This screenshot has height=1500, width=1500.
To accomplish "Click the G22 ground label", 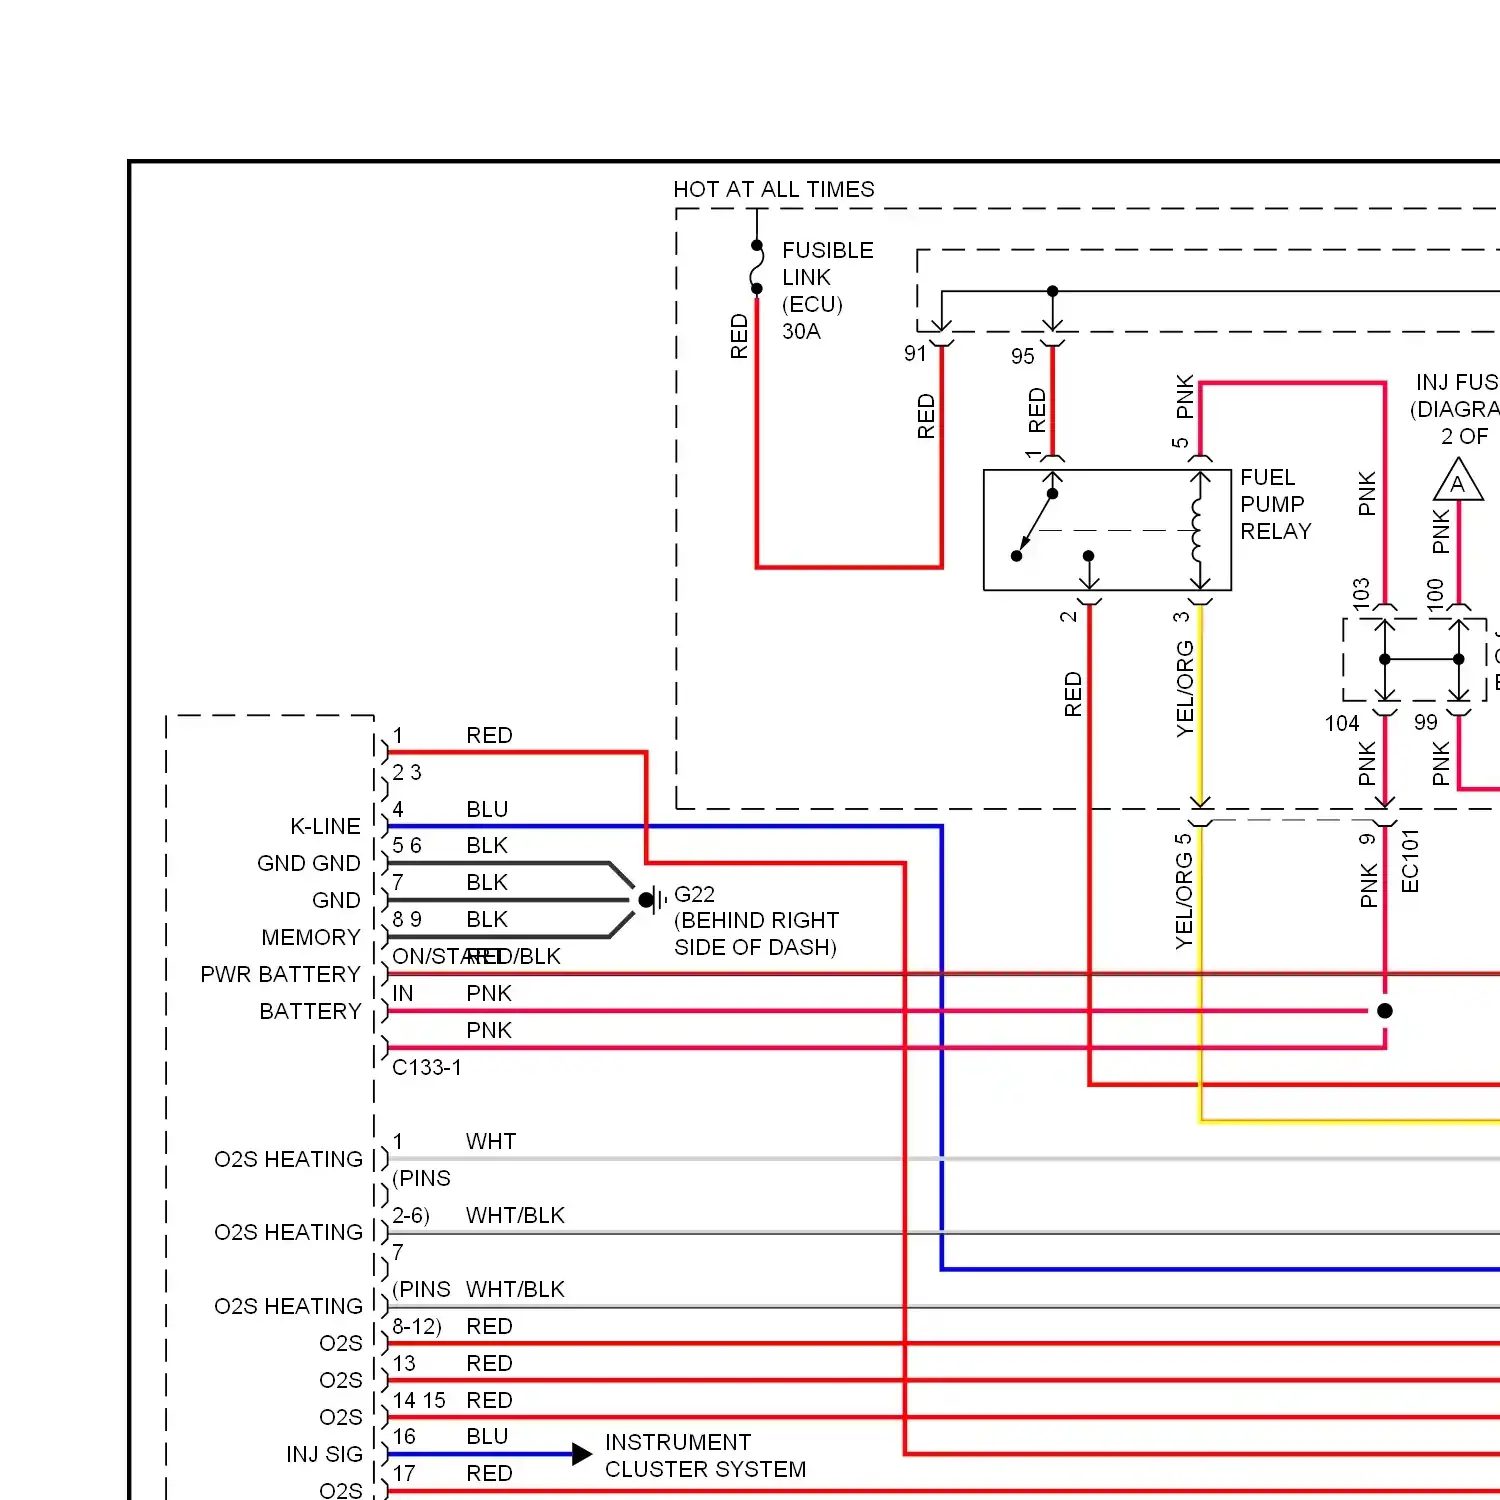I will point(694,894).
